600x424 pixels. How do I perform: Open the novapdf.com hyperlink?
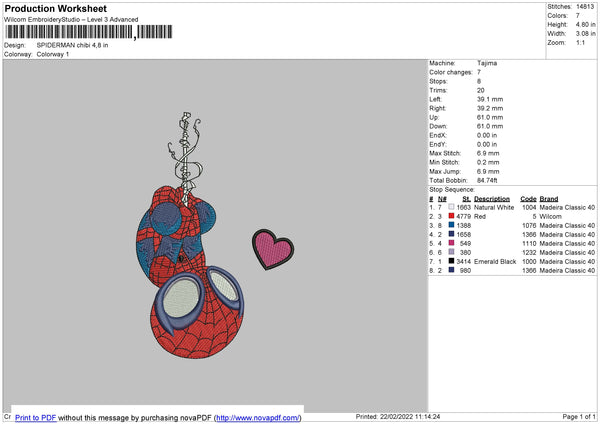258,417
